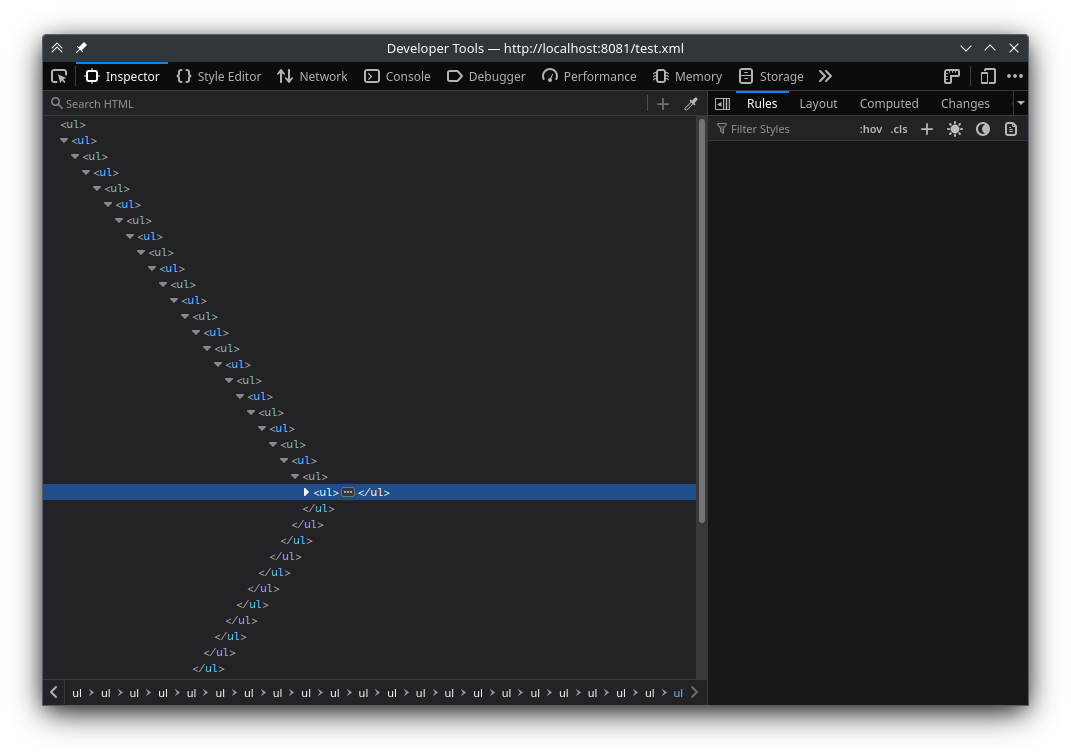
Task: Select iframe frame picker icon
Action: point(952,76)
